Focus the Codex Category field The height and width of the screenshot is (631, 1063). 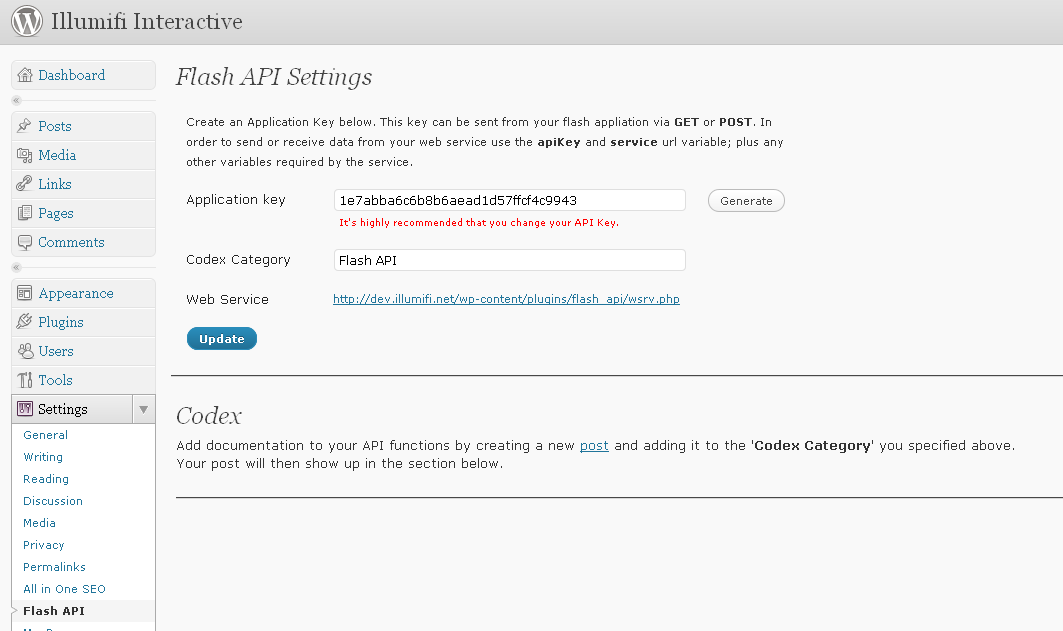(510, 260)
